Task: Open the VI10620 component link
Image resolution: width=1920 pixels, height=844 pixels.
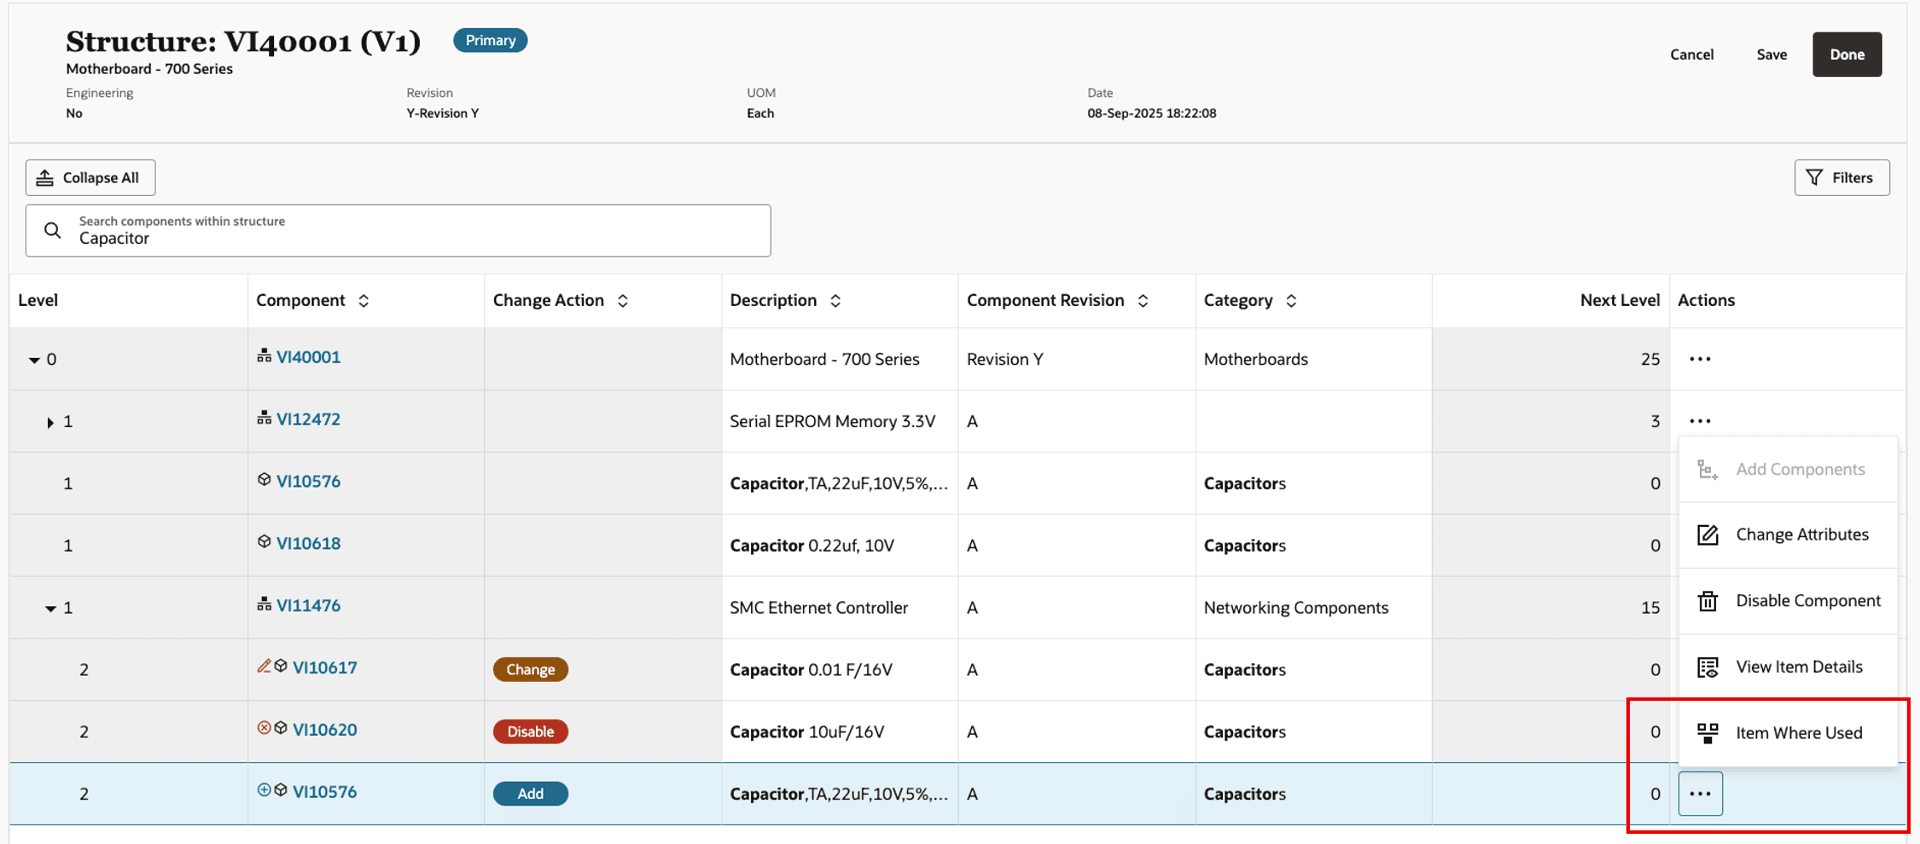Action: coord(324,729)
